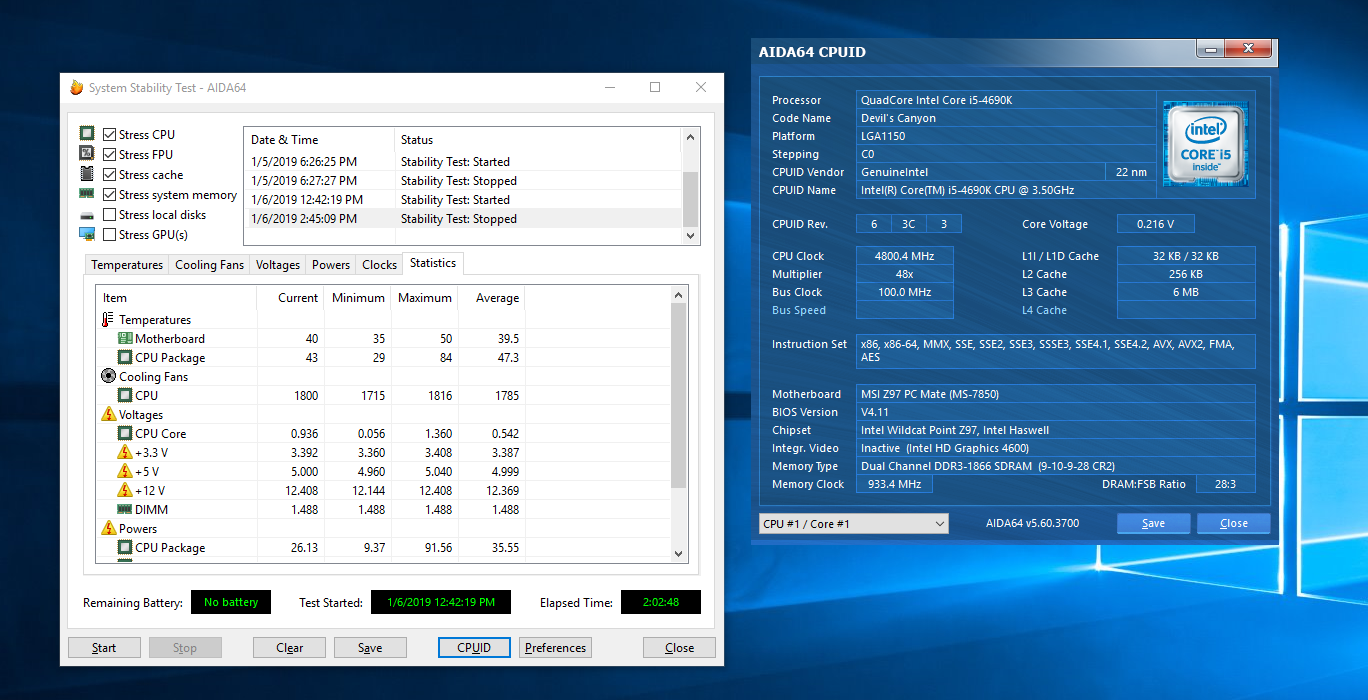Select the Clocks tab

coord(379,265)
